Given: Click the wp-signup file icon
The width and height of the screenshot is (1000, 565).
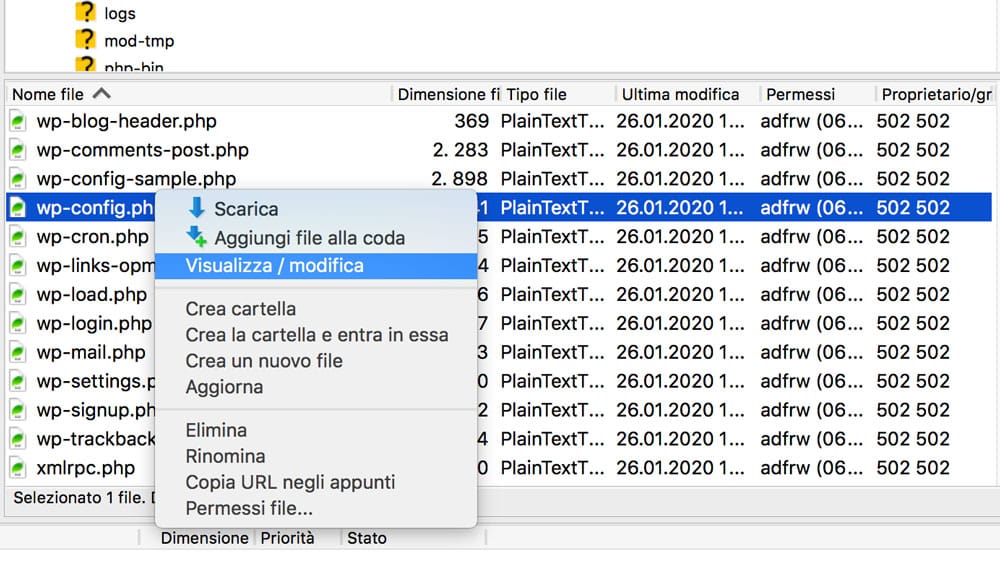Looking at the screenshot, I should pos(18,410).
